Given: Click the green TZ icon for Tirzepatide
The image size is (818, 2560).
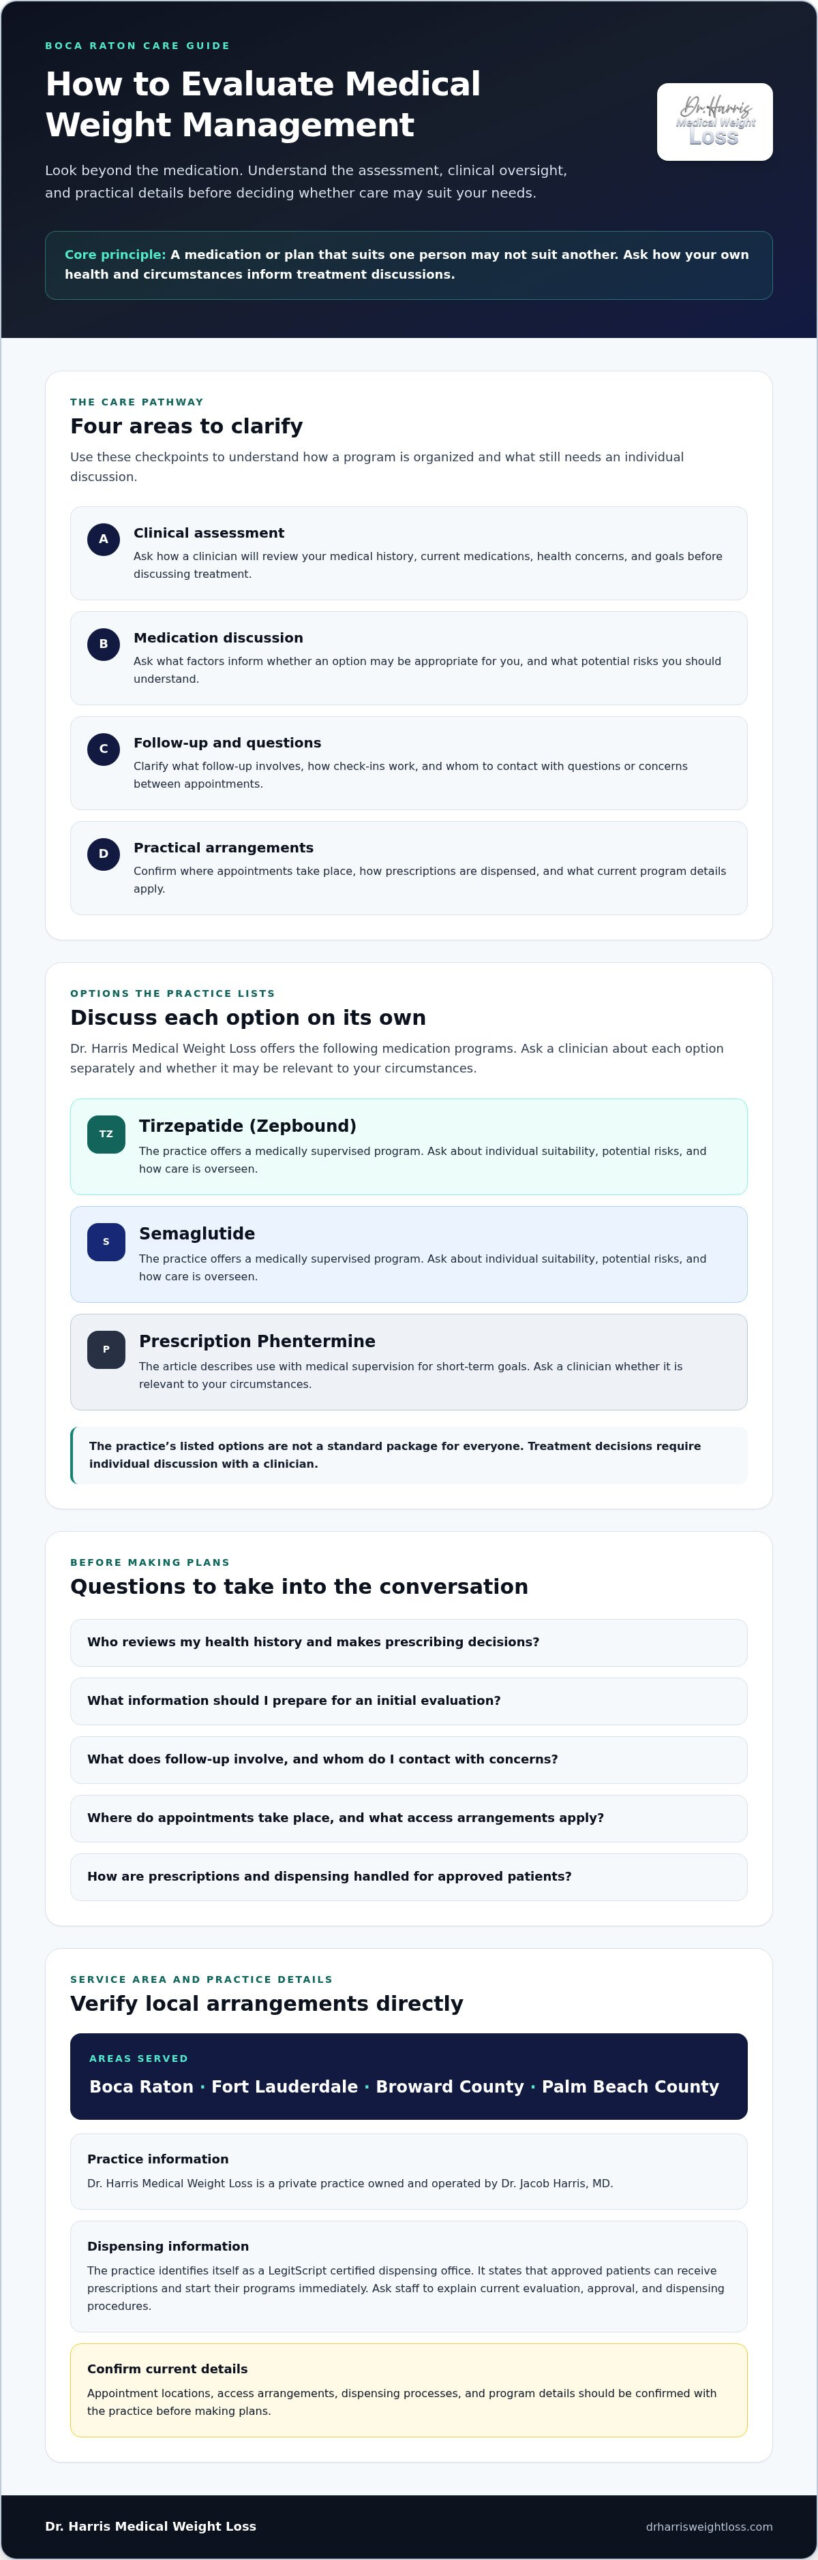Looking at the screenshot, I should tap(106, 1134).
